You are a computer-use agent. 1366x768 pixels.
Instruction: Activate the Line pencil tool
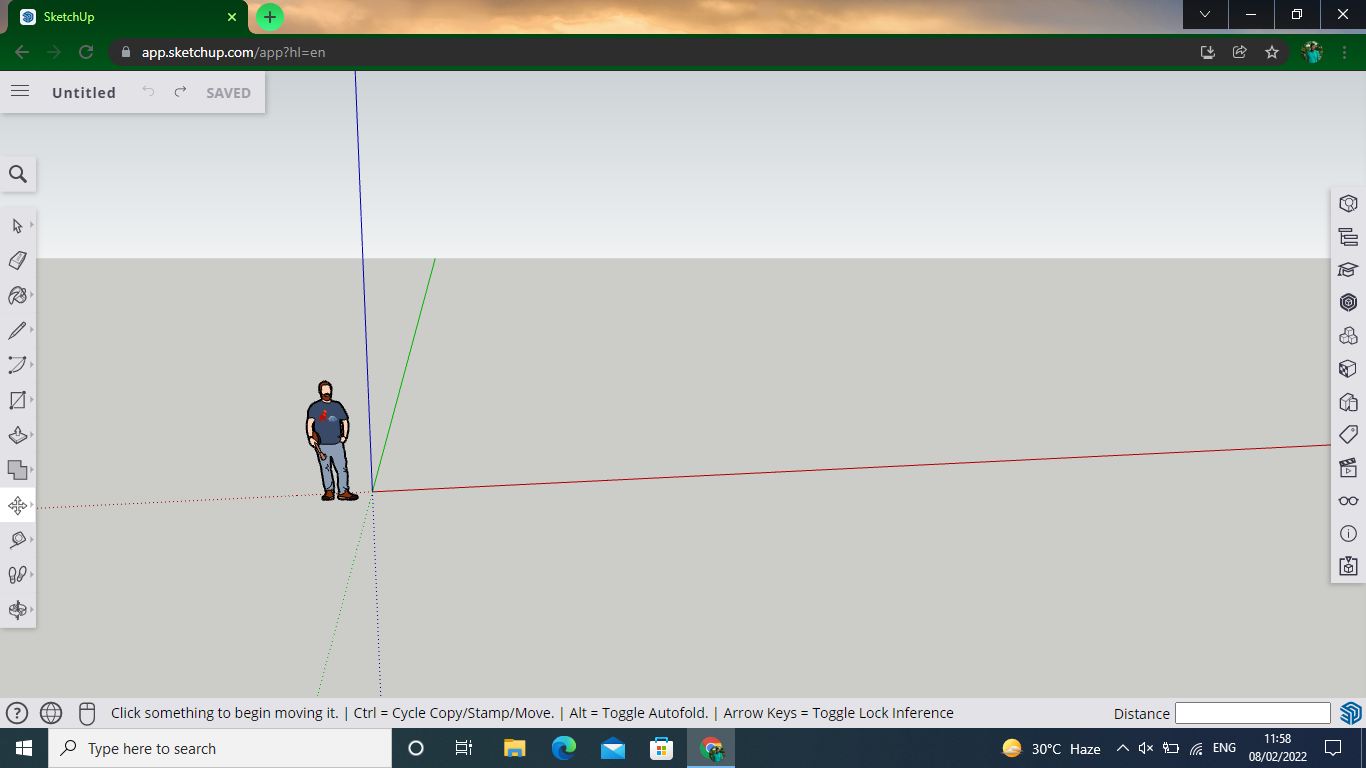point(17,330)
